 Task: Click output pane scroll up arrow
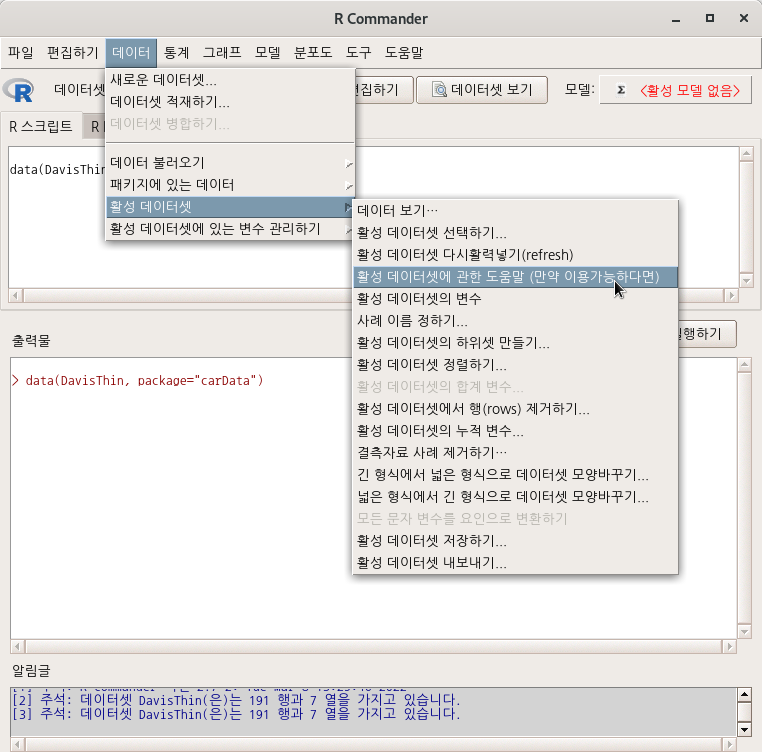pyautogui.click(x=744, y=365)
